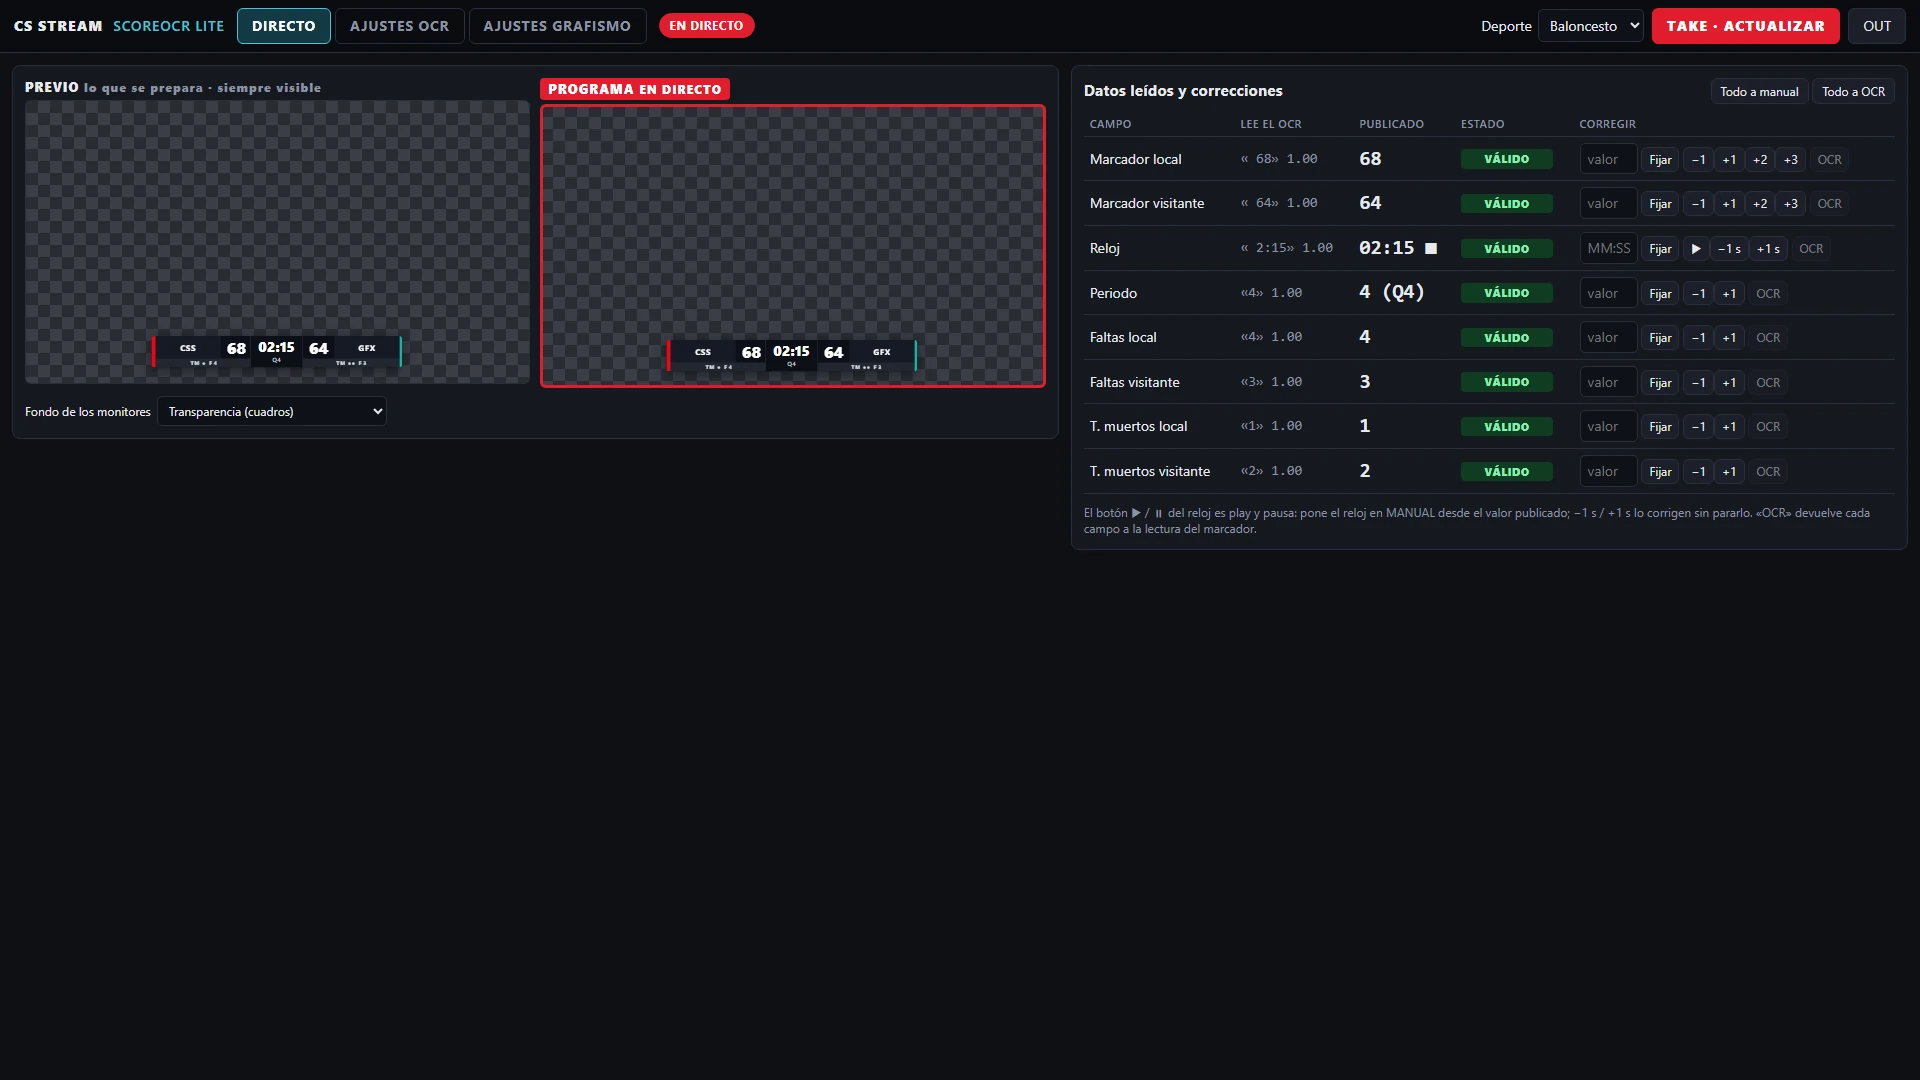This screenshot has height=1080, width=1920.
Task: Open the AJUSTES OCR tab
Action: 399,26
